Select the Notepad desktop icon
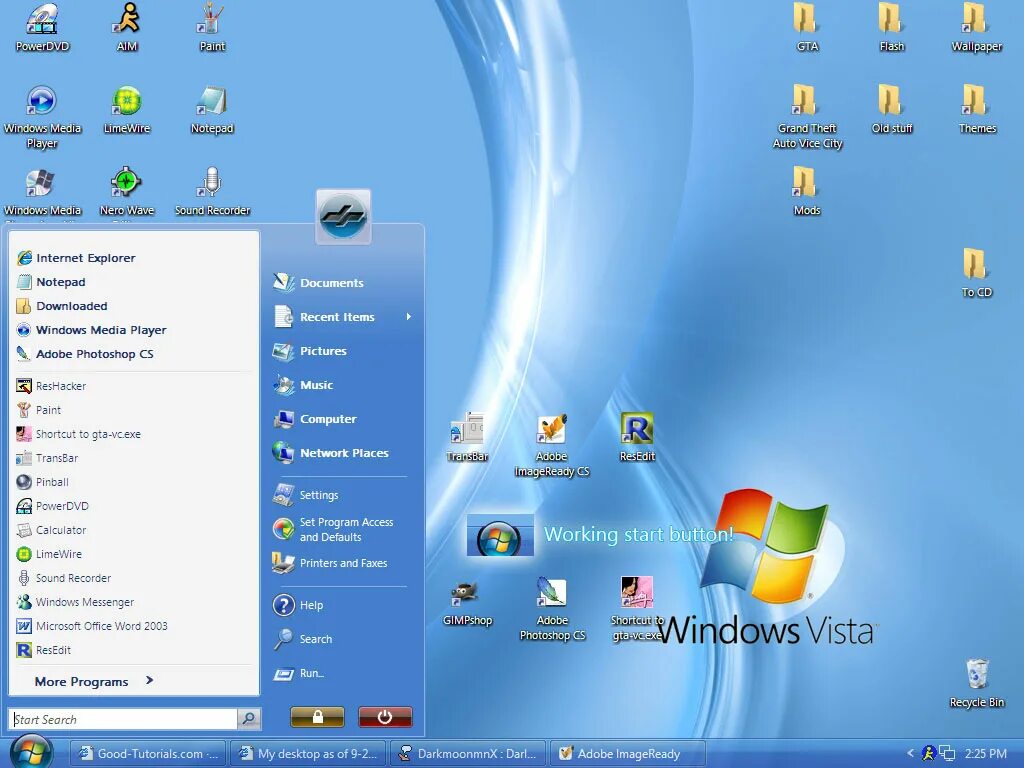Screen dimensions: 1024x768 (x=212, y=110)
